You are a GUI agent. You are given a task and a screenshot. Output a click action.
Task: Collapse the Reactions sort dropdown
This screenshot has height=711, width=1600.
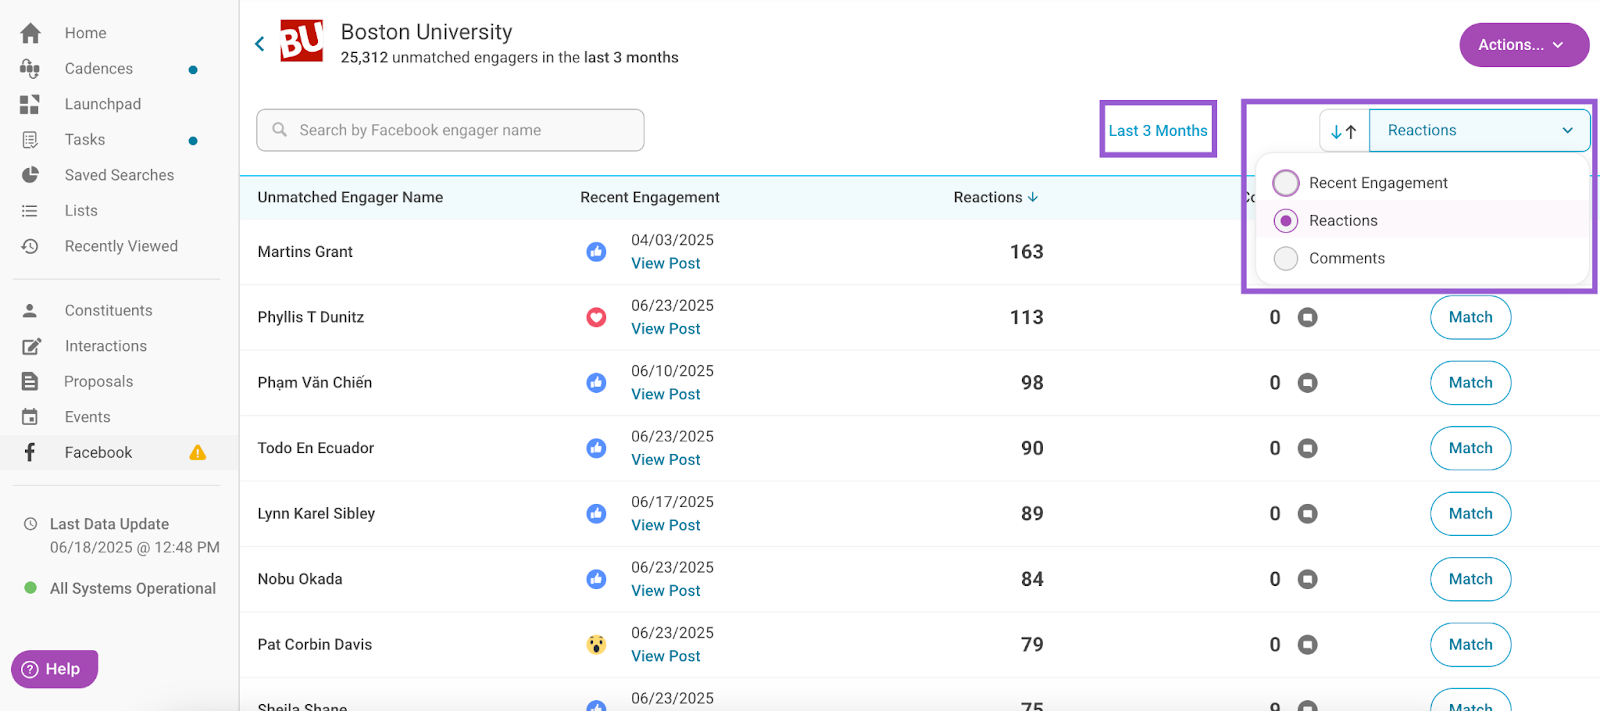(x=1479, y=131)
